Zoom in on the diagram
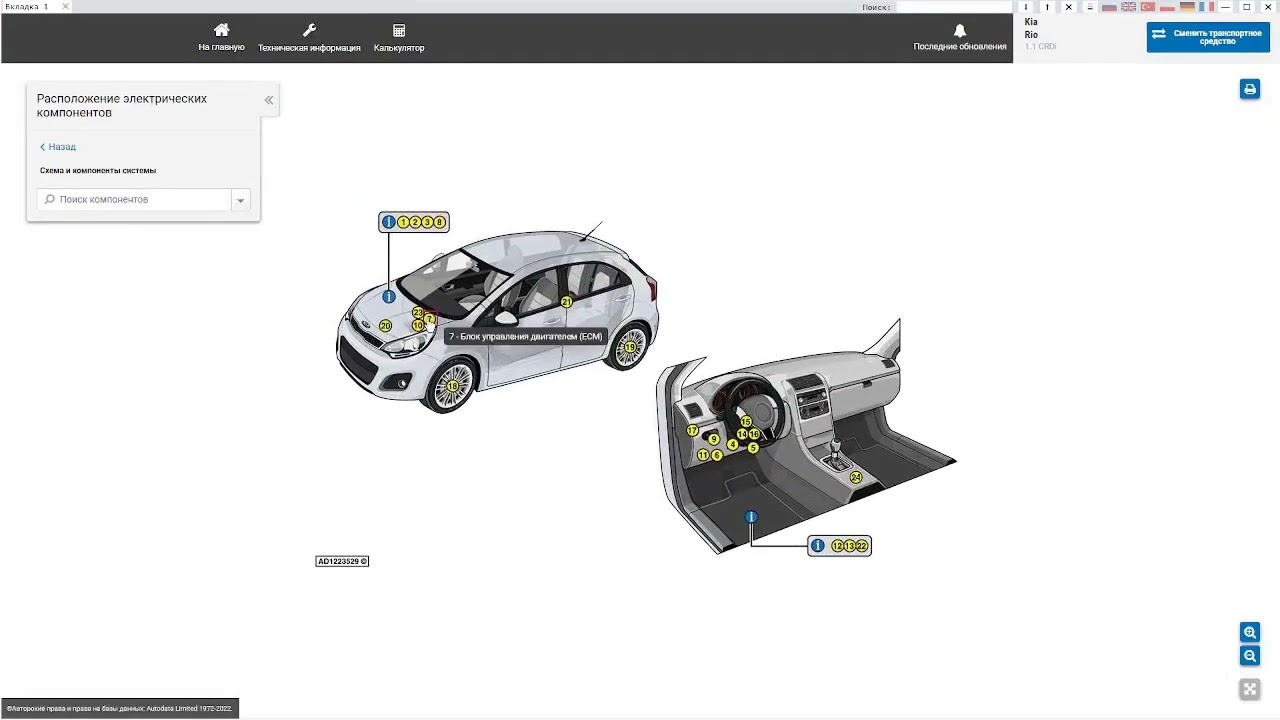1280x720 pixels. click(1250, 632)
